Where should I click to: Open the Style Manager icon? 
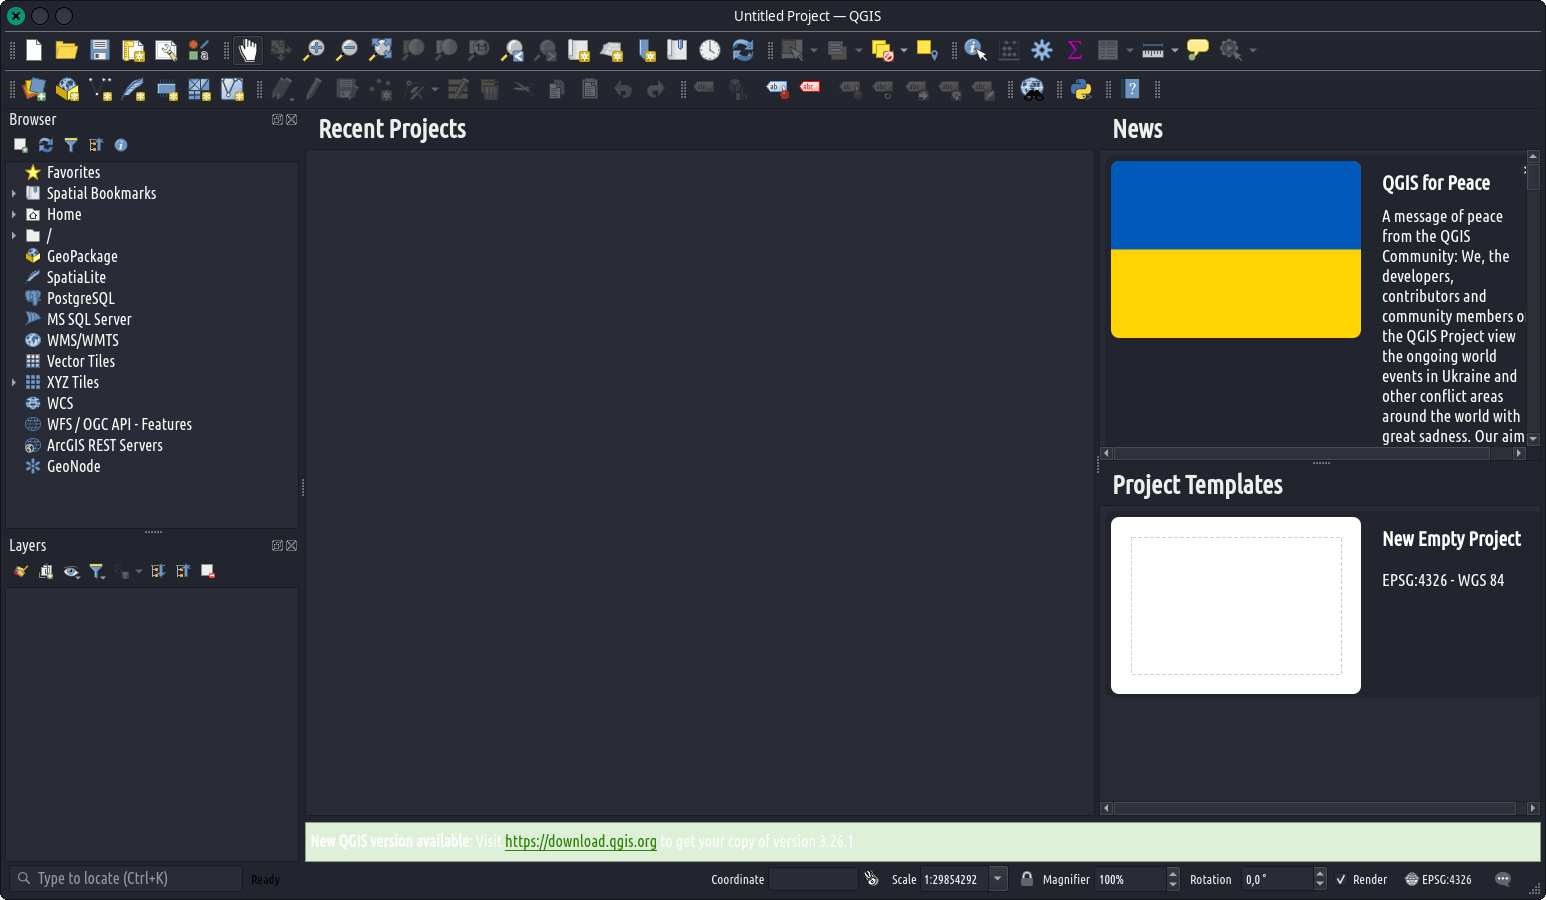coord(199,50)
